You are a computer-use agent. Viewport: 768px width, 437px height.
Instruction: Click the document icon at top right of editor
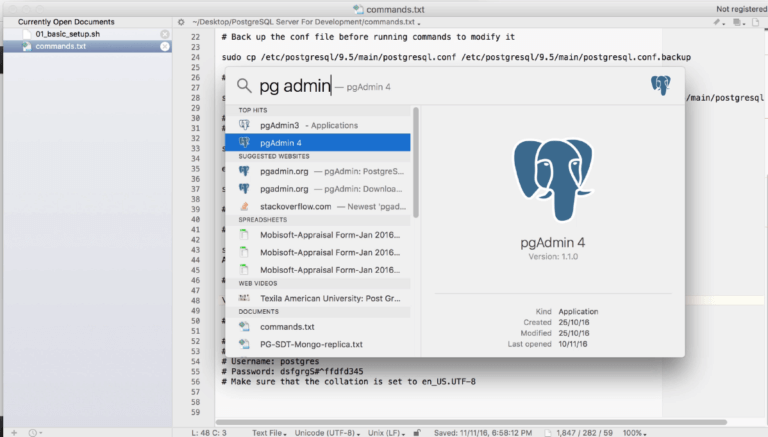[755, 22]
